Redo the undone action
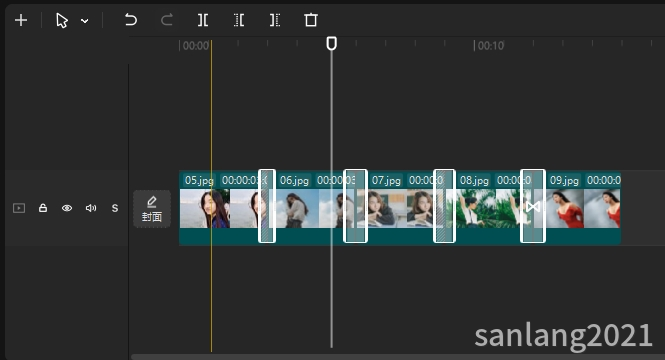The image size is (665, 360). [167, 20]
